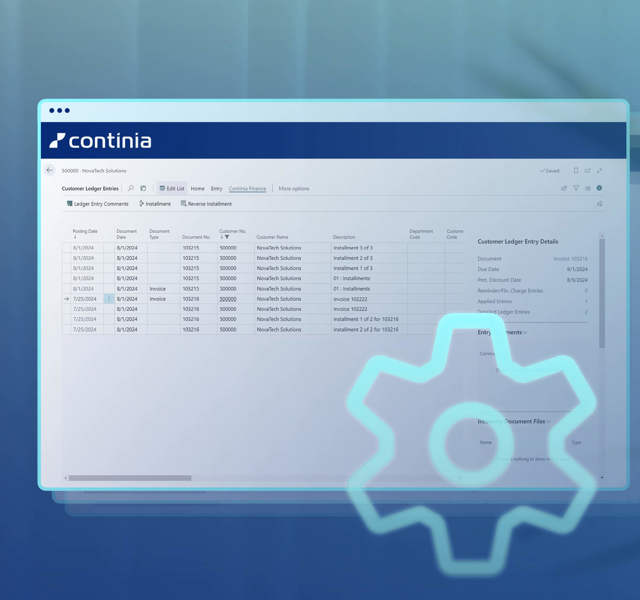Select the Installment 3 of 3 row

[352, 247]
